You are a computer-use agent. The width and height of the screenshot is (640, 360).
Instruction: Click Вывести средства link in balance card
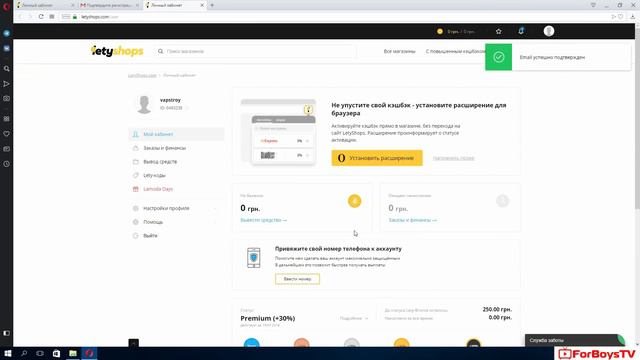pos(263,220)
